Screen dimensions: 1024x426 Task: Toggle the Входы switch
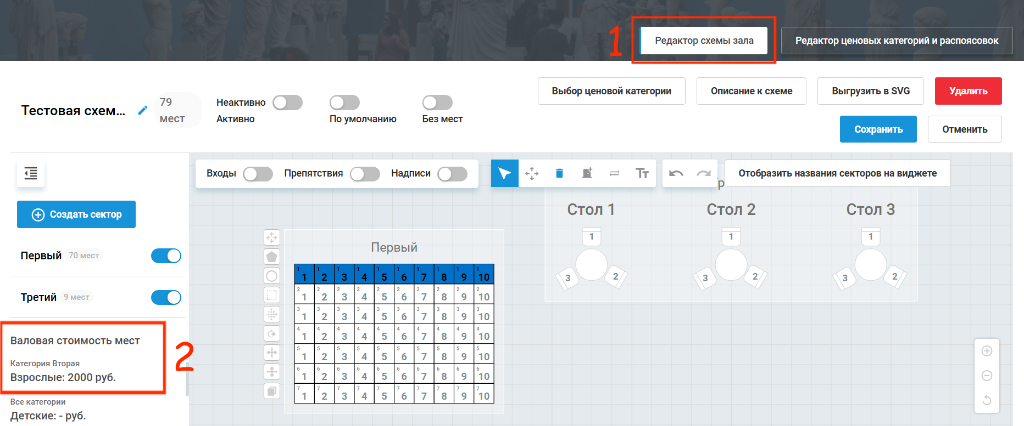pyautogui.click(x=257, y=174)
